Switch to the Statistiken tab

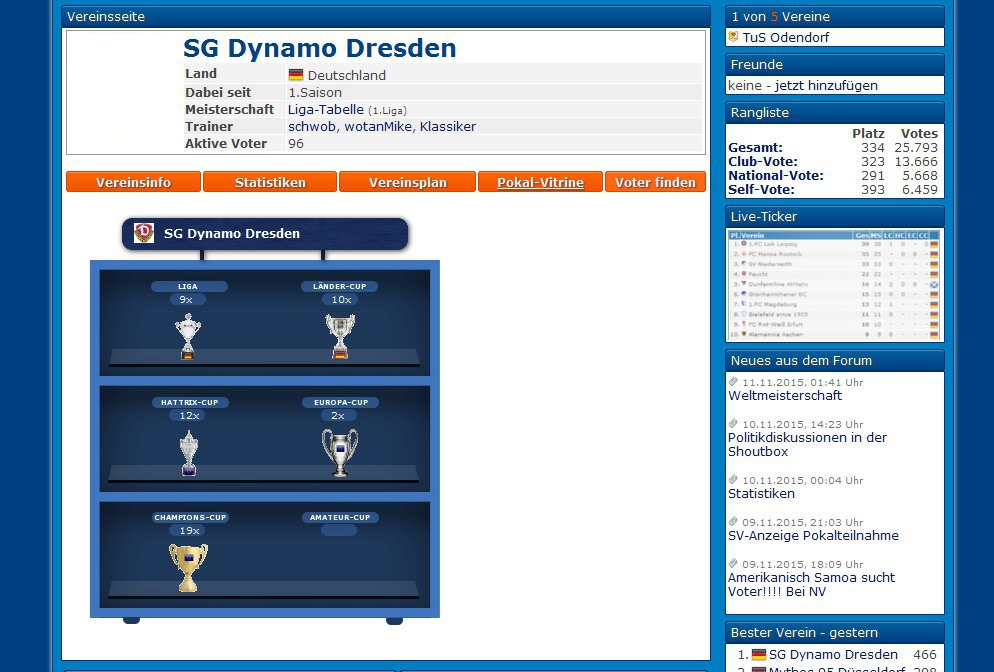(270, 182)
